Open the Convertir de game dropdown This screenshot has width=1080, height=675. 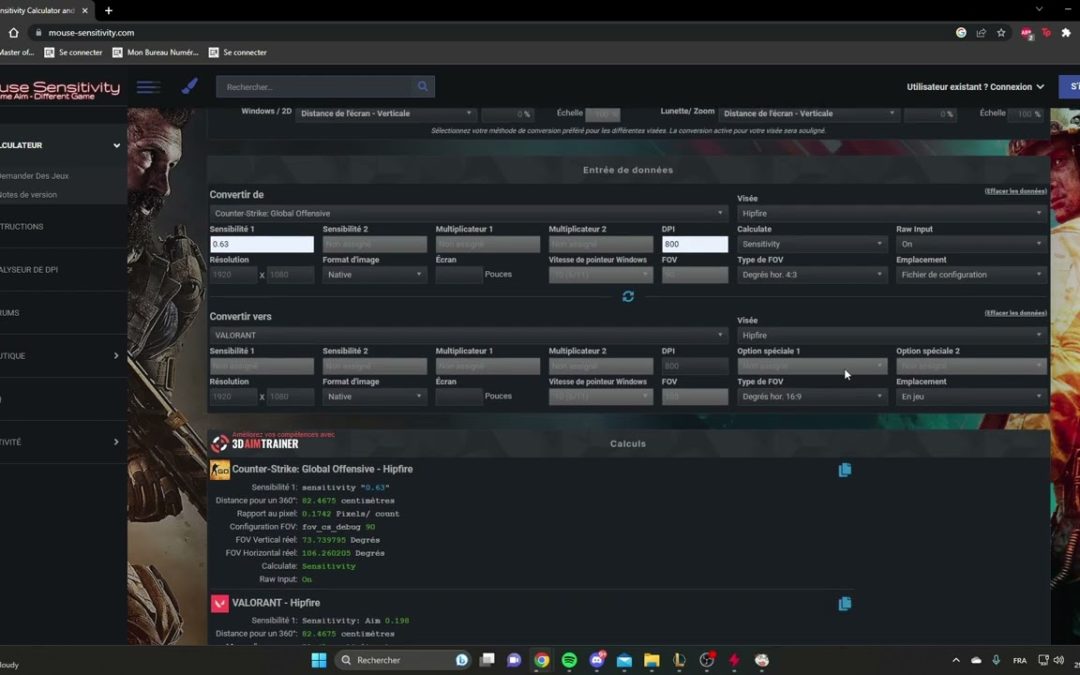point(468,214)
